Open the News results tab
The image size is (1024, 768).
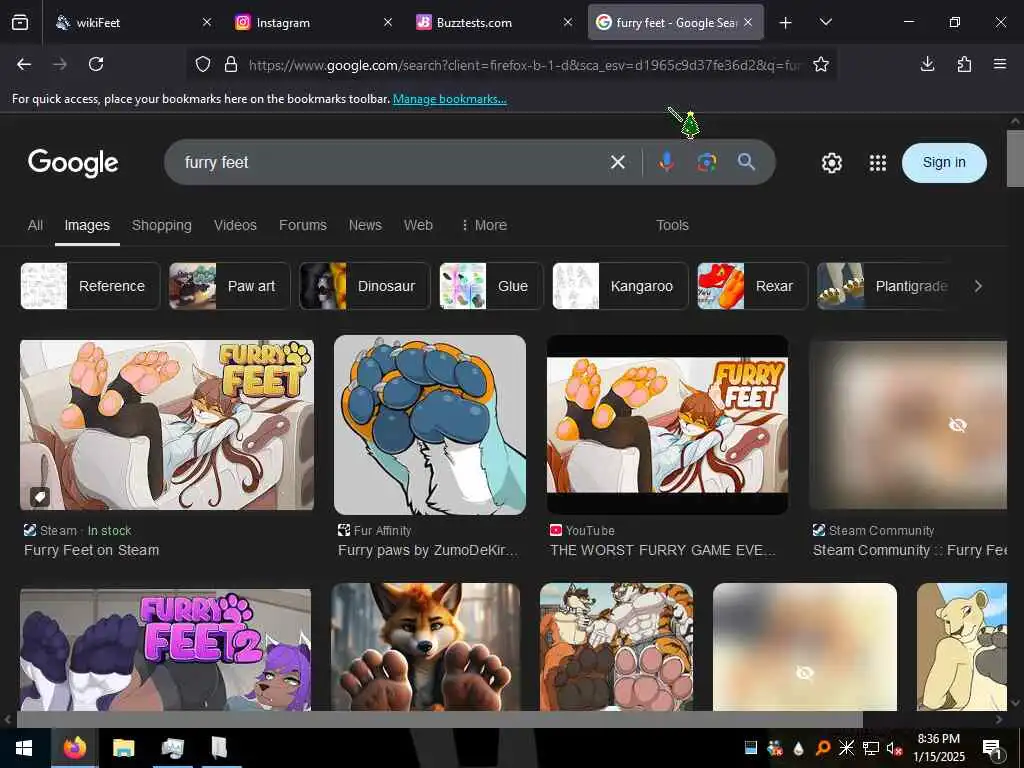365,225
